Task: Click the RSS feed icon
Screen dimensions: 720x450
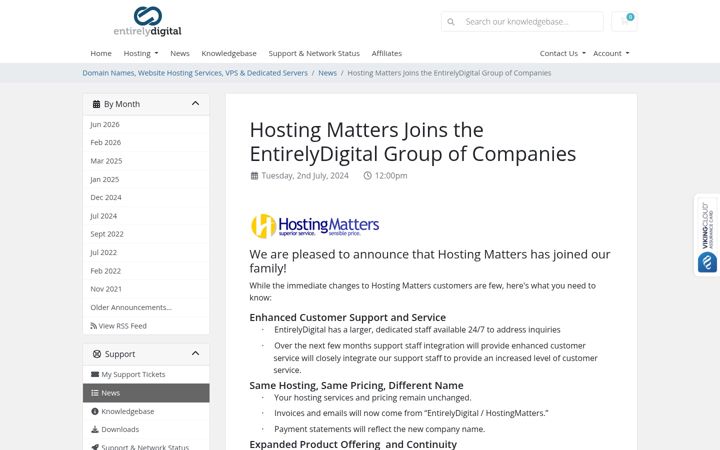Action: pyautogui.click(x=94, y=326)
